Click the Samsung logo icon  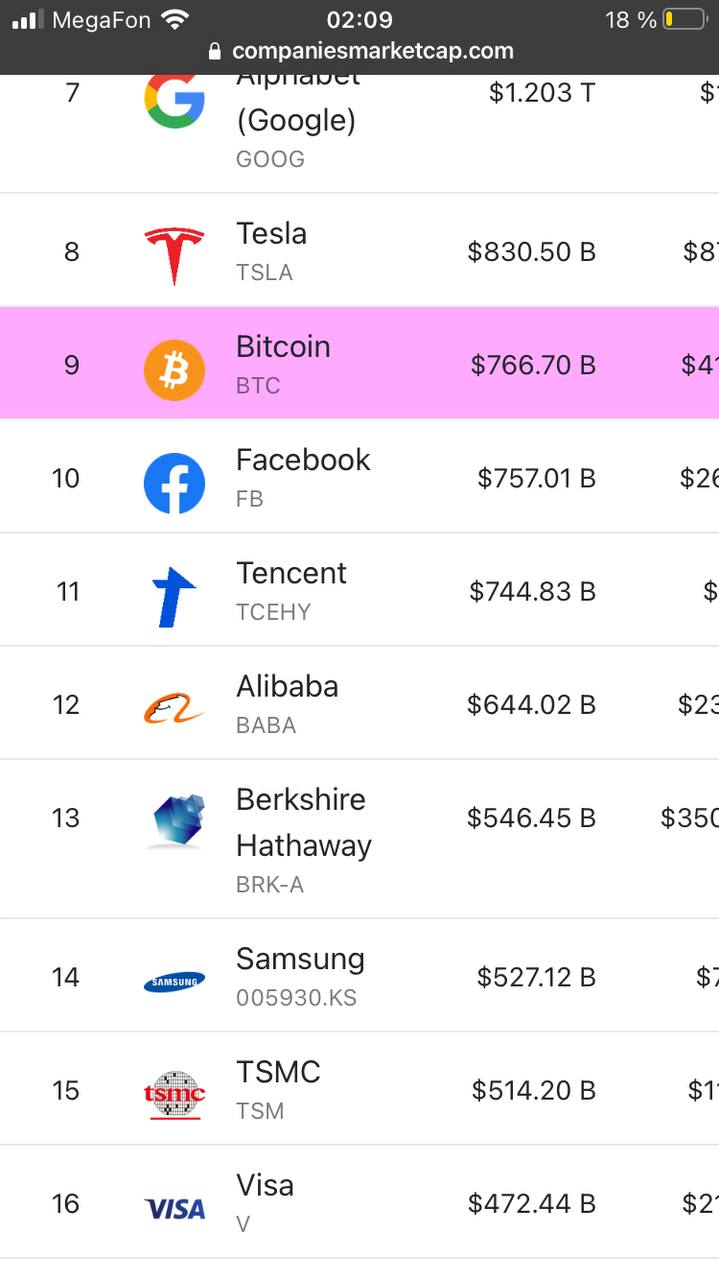(x=174, y=982)
